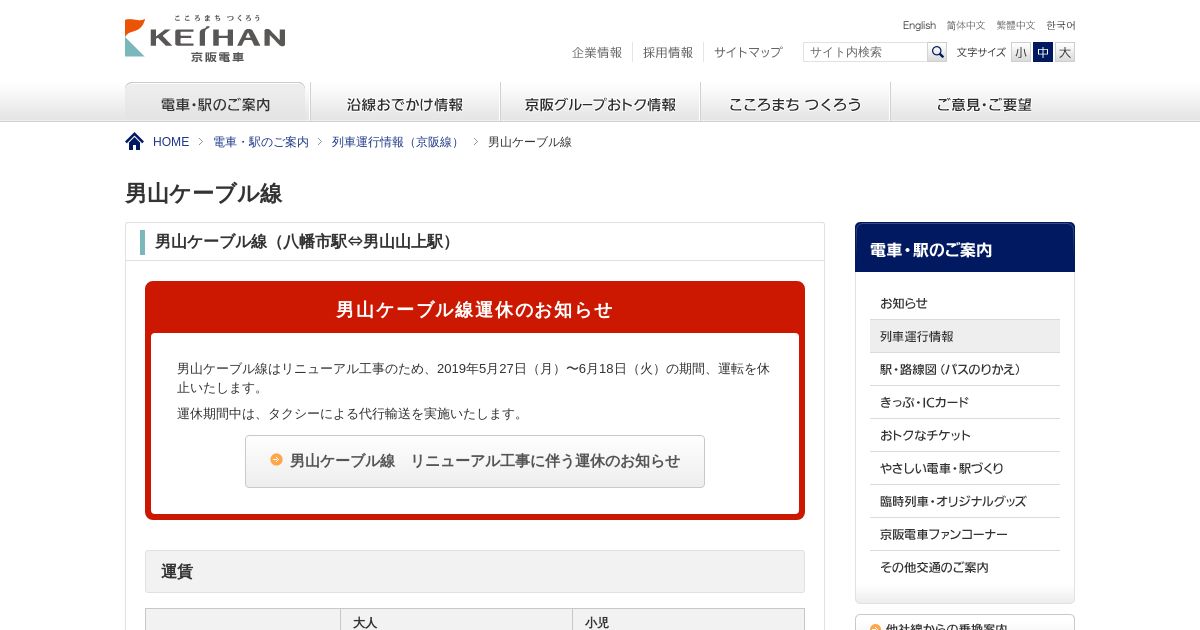Click the Keihan railway logo
Screen dimensions: 1200x630
pyautogui.click(x=205, y=39)
